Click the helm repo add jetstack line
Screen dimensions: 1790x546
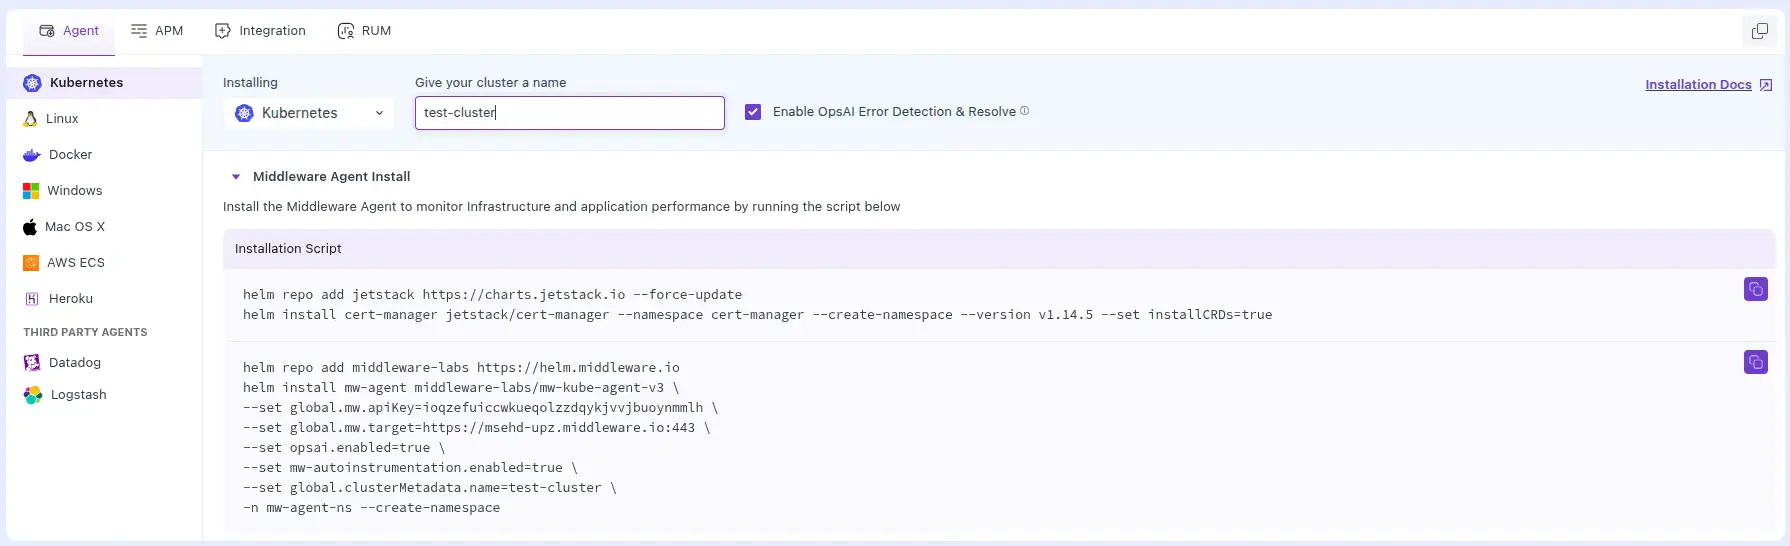(x=492, y=295)
